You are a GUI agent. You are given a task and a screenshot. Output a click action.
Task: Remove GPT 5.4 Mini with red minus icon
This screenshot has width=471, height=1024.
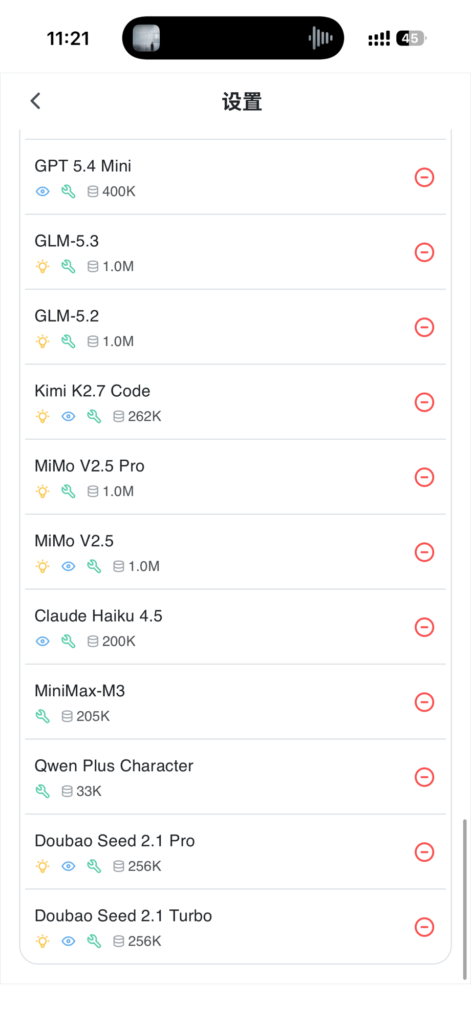point(425,177)
